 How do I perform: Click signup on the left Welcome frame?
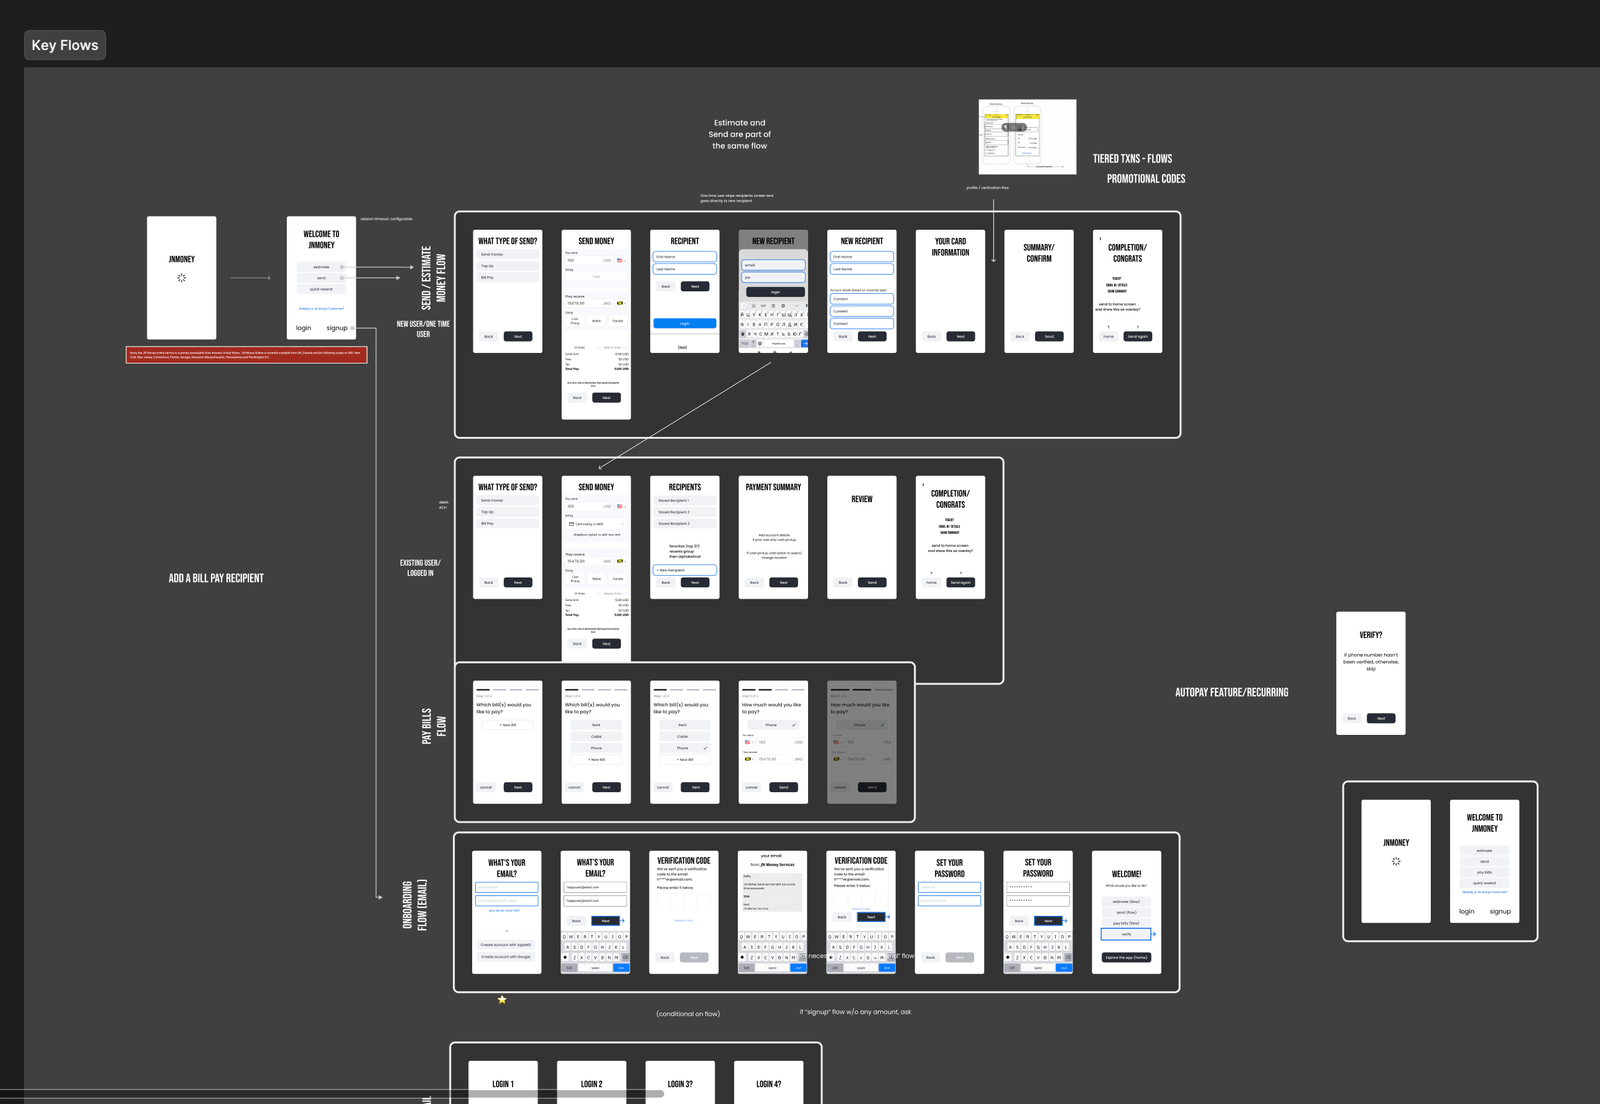point(337,328)
